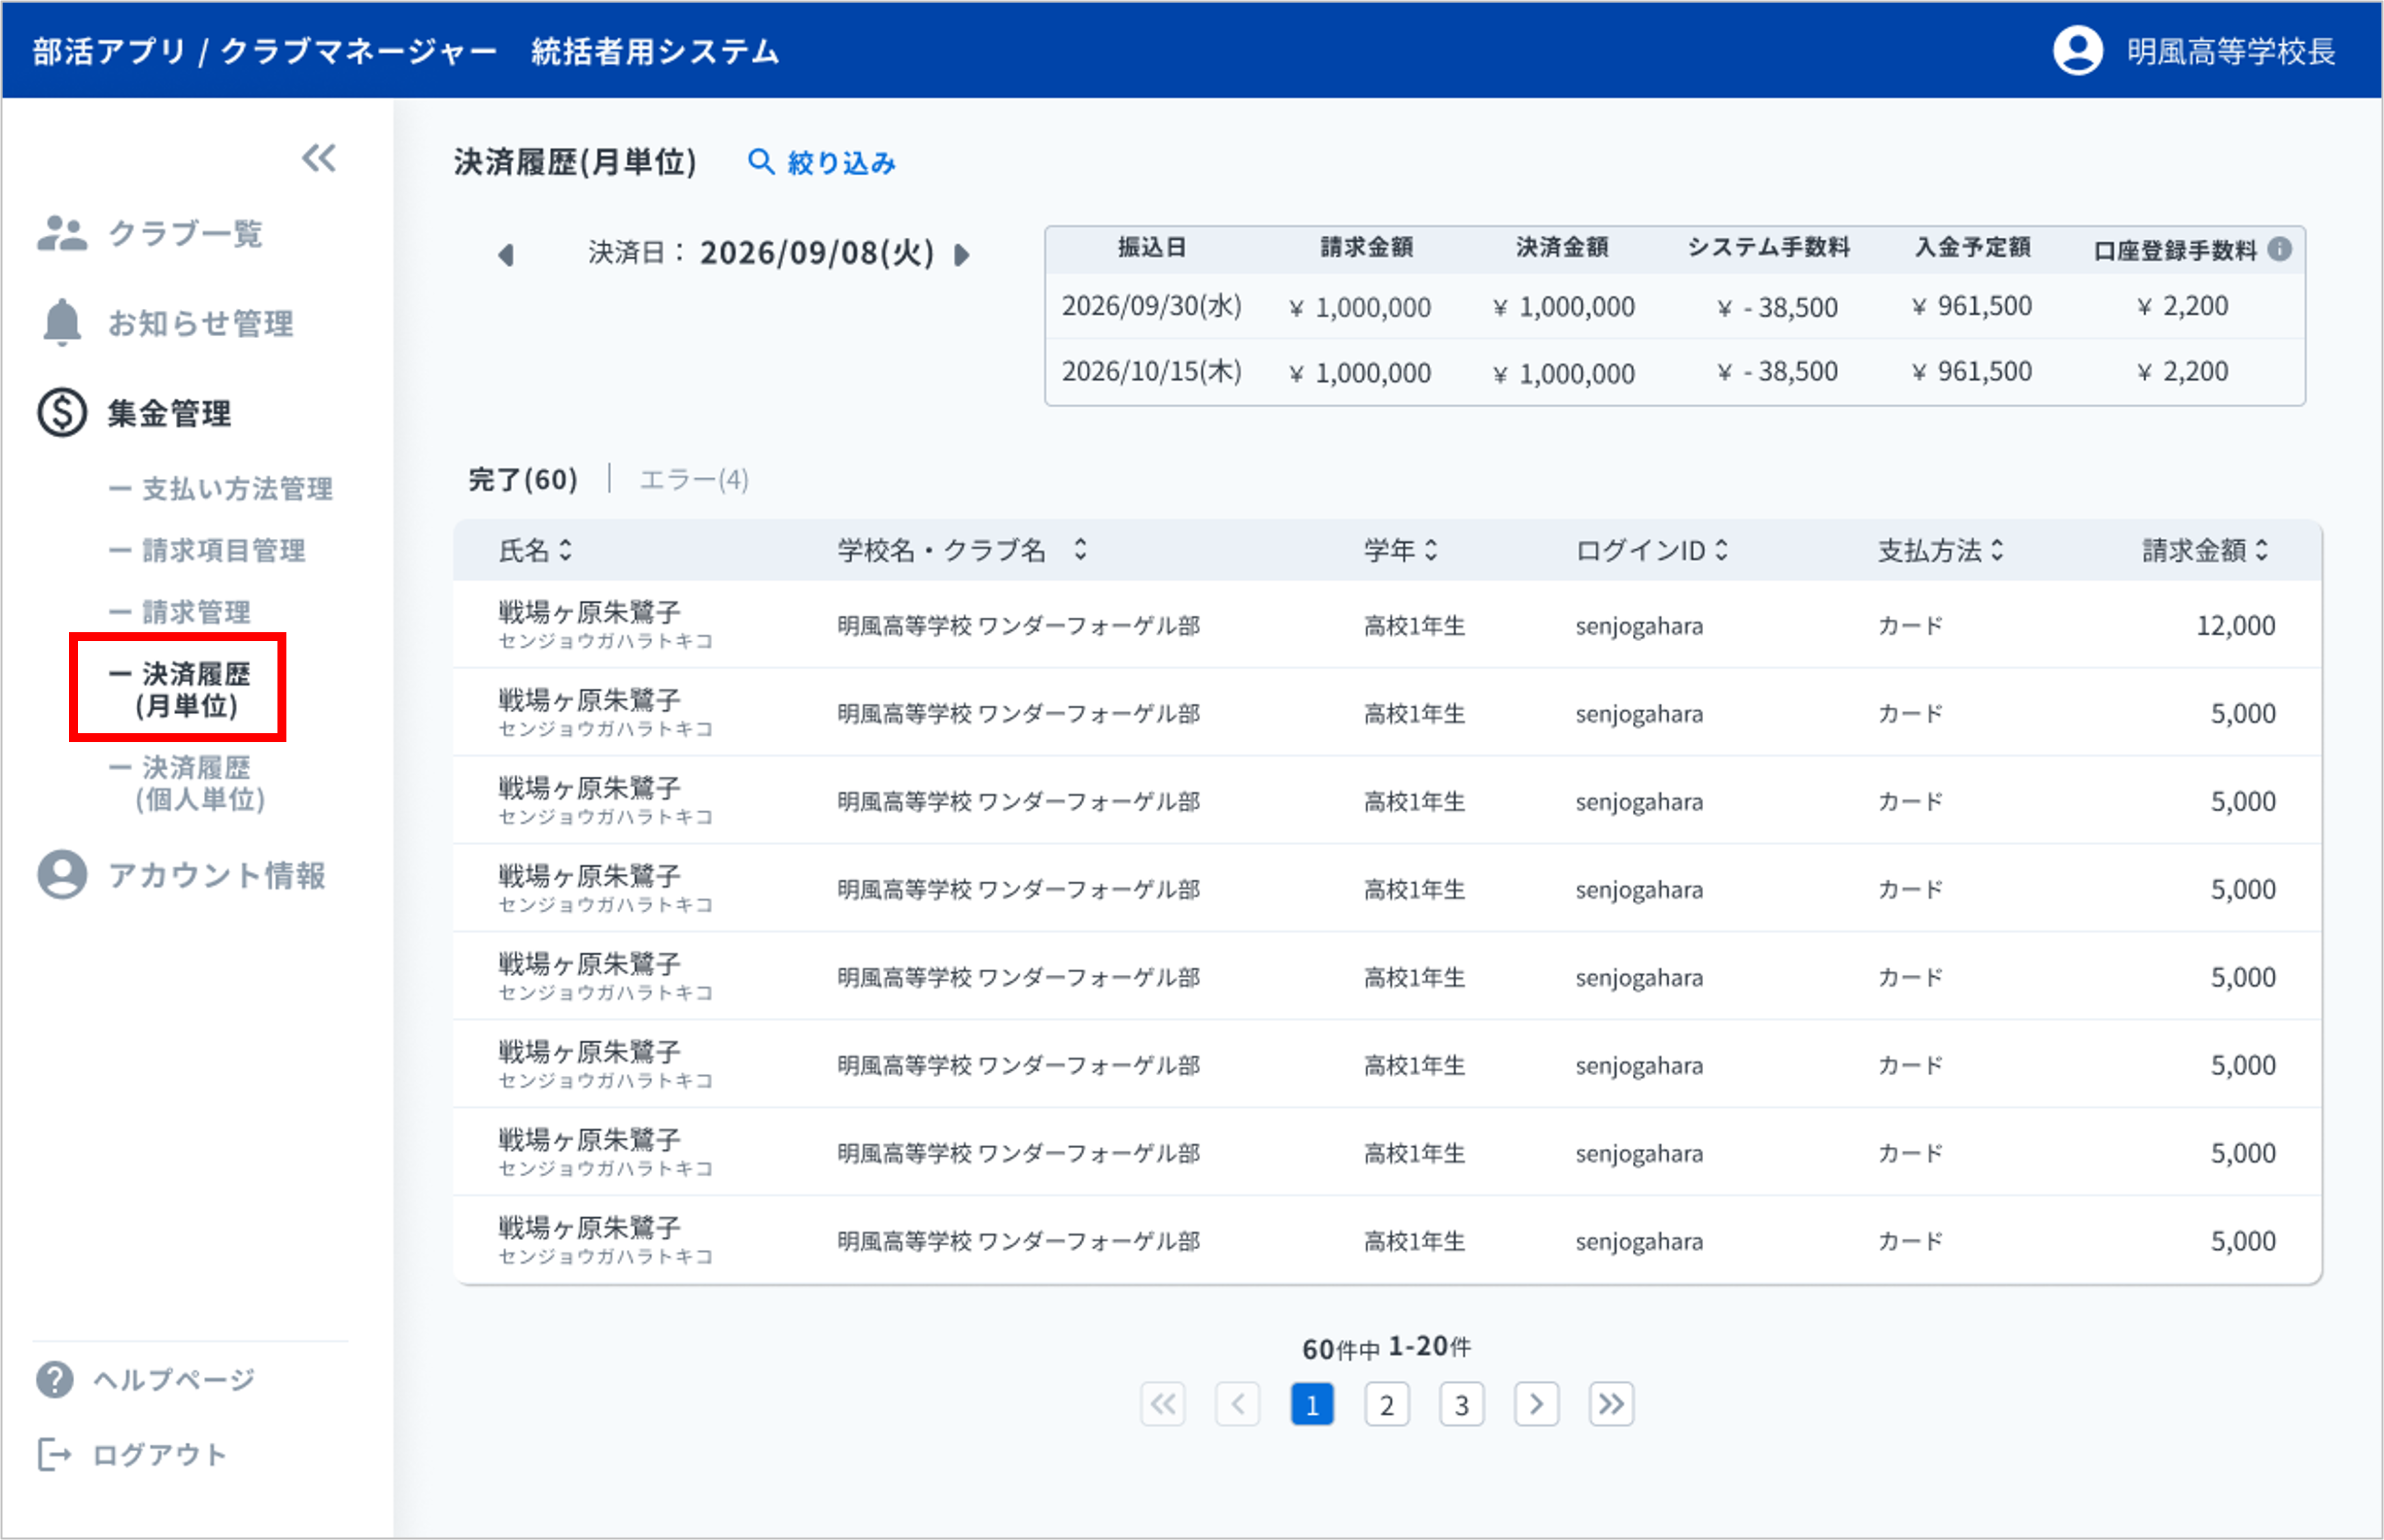Screen dimensions: 2384x1540
Task: Click the アカウント情報 person icon
Action: (62, 875)
